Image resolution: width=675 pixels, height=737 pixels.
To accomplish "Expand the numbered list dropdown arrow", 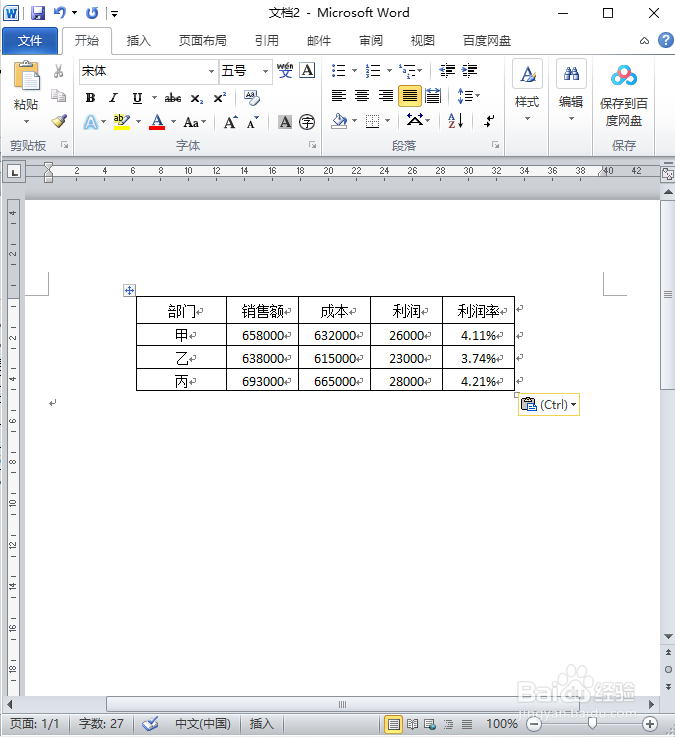I will tap(389, 71).
